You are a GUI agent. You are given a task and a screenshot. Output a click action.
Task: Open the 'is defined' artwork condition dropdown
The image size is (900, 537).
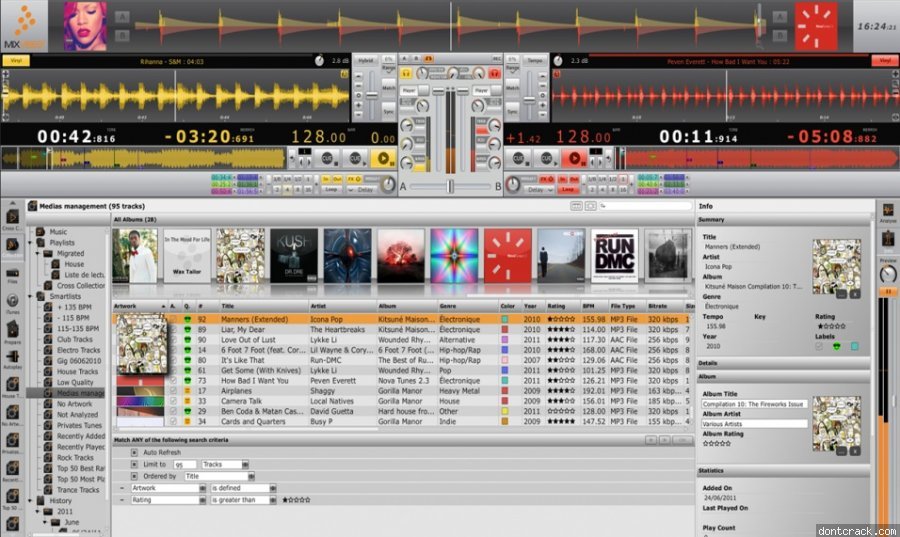pos(240,488)
